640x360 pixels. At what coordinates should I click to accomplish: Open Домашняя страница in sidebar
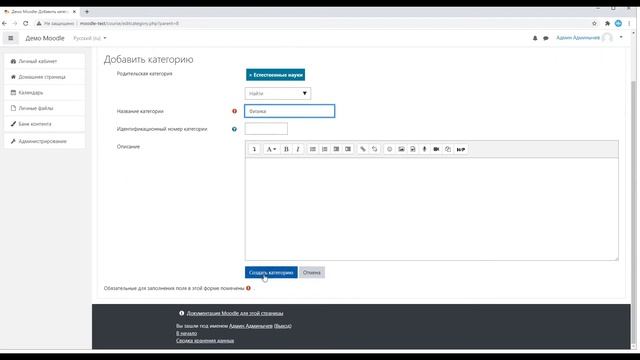point(44,77)
